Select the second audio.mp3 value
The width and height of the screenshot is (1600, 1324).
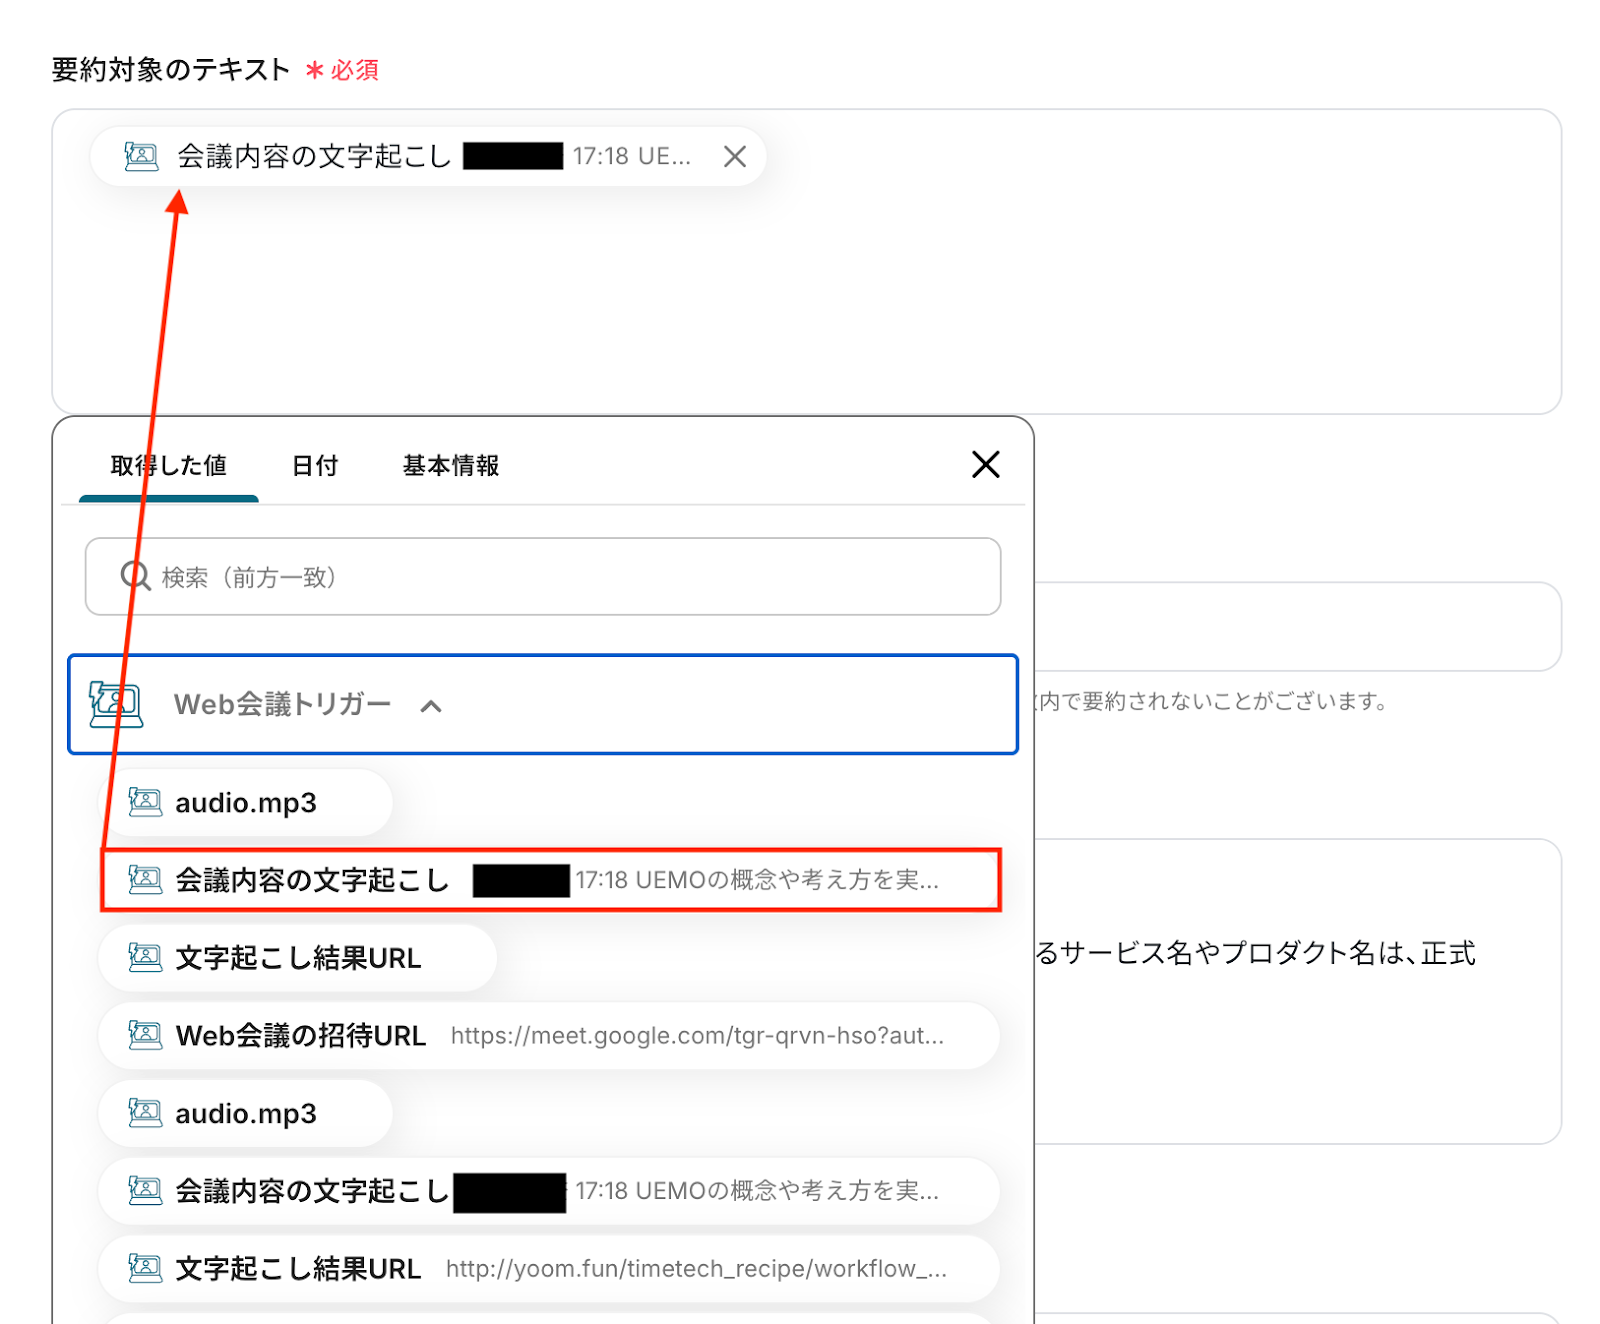click(246, 1114)
